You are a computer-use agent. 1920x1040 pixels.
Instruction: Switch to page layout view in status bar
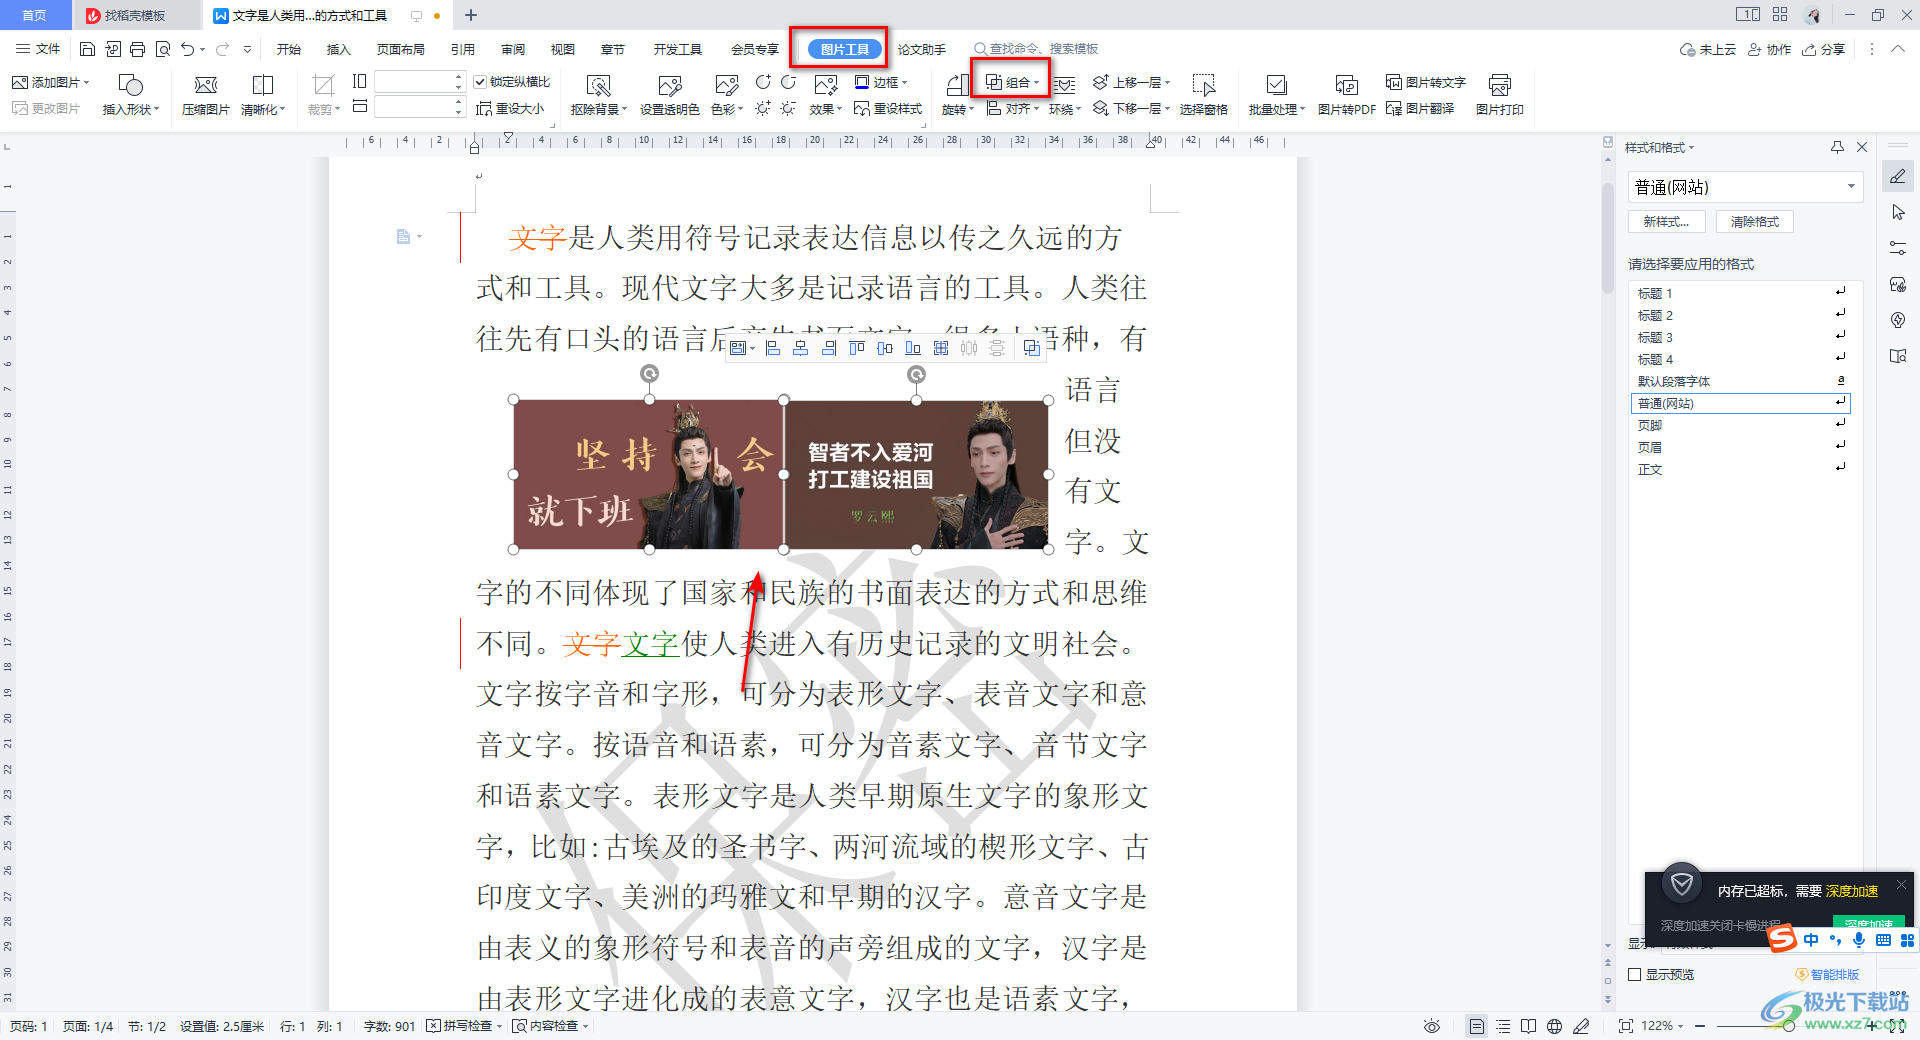coord(1476,1026)
